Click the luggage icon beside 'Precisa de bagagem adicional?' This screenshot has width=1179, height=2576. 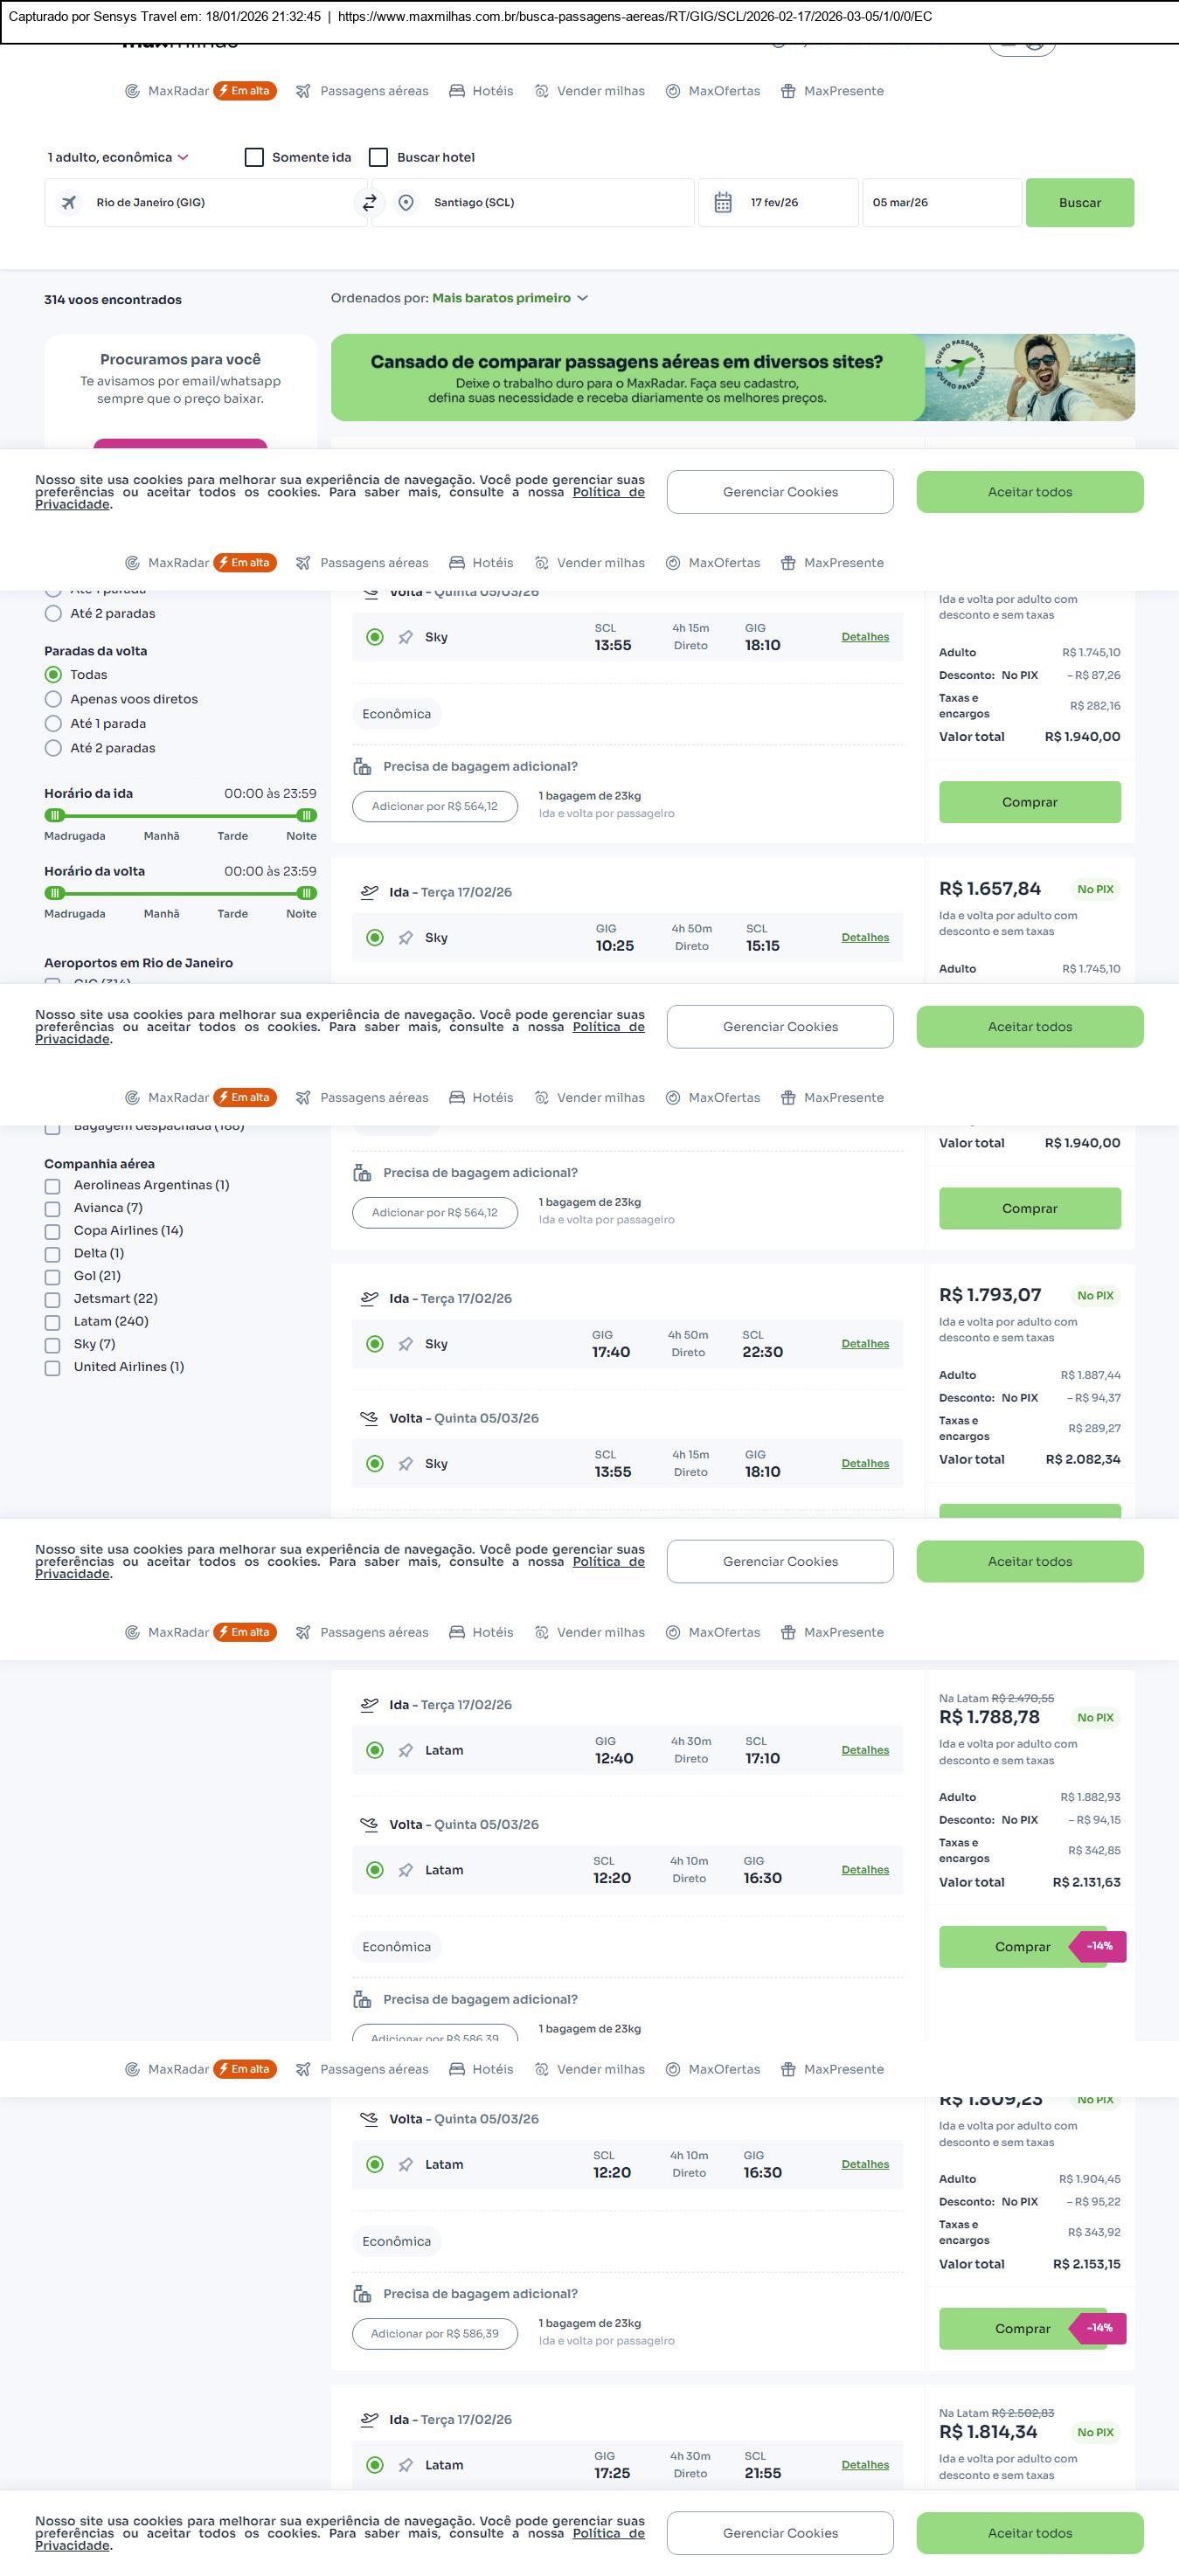coord(362,767)
